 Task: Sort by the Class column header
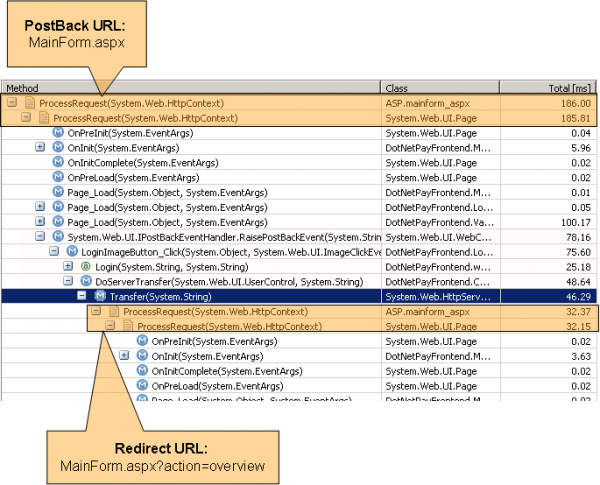click(x=440, y=88)
